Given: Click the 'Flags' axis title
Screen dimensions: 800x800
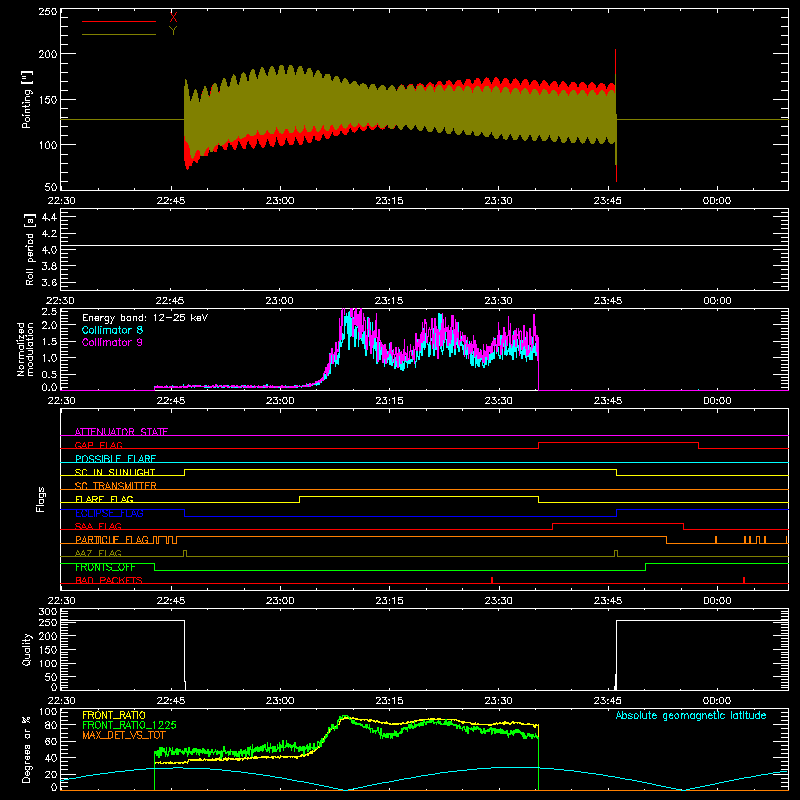Looking at the screenshot, I should 40,499.
